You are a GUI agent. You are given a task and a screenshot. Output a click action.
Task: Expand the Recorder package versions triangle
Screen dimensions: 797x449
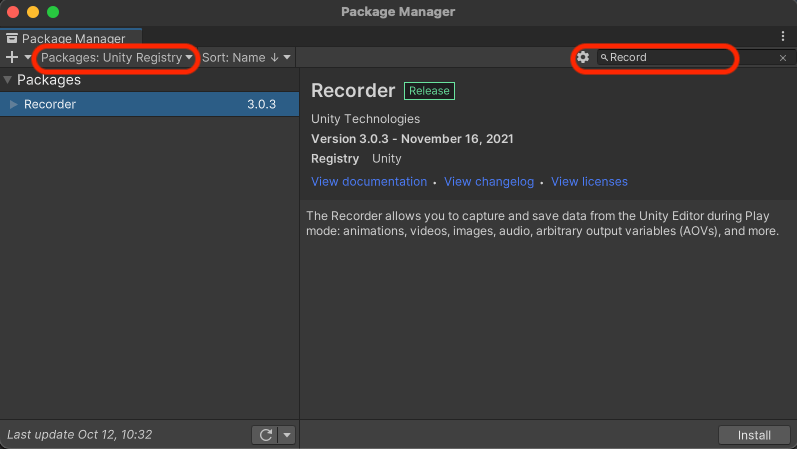[14, 104]
